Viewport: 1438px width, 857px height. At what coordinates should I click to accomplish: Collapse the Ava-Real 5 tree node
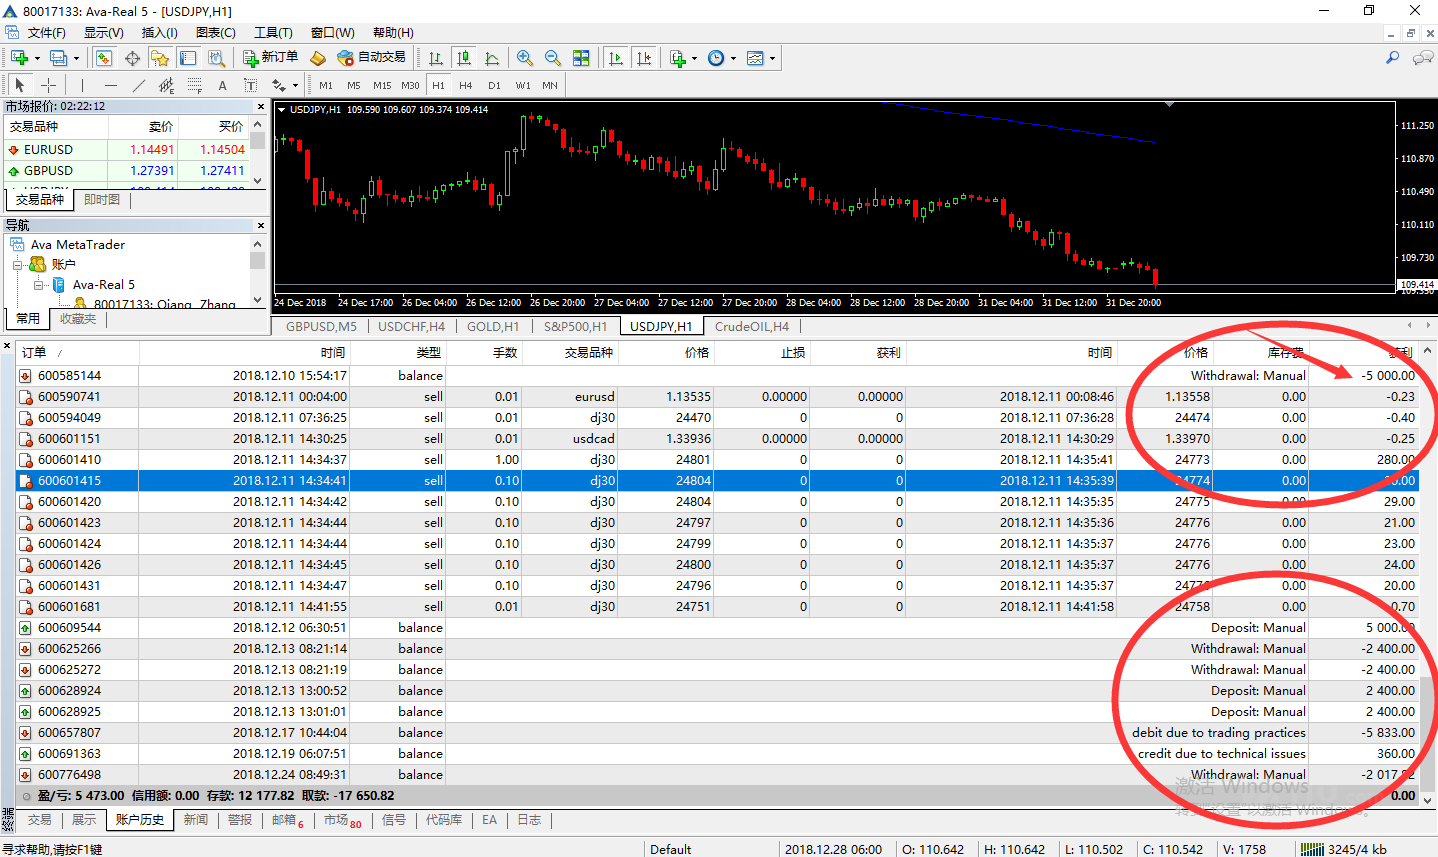point(39,285)
